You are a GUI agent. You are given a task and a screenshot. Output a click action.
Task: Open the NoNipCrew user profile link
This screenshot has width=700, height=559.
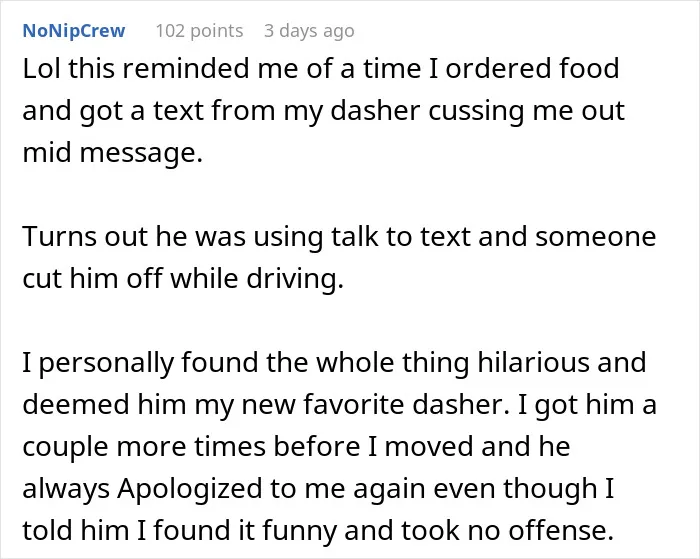[74, 31]
